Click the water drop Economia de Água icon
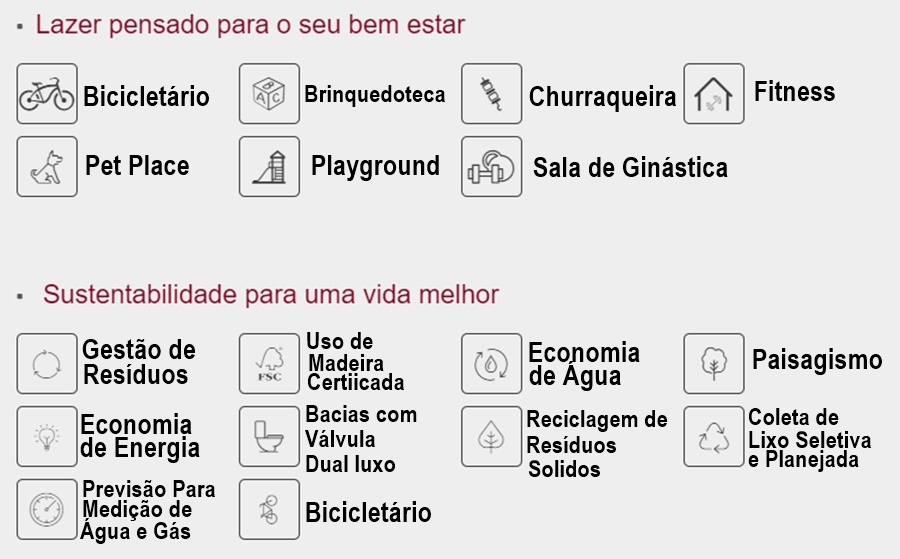 tap(491, 363)
